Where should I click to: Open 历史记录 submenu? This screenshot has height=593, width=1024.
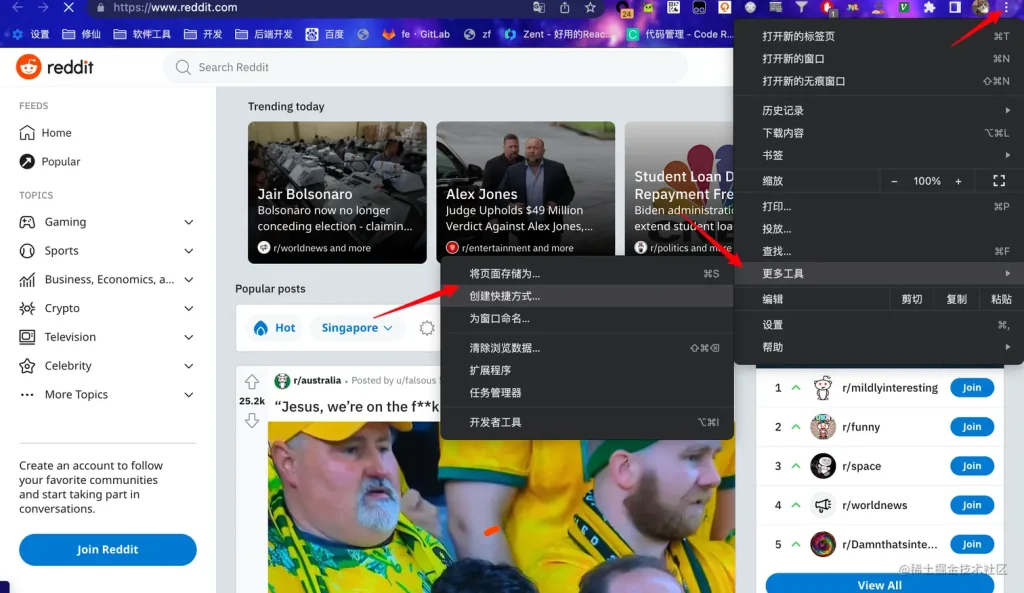(x=879, y=110)
